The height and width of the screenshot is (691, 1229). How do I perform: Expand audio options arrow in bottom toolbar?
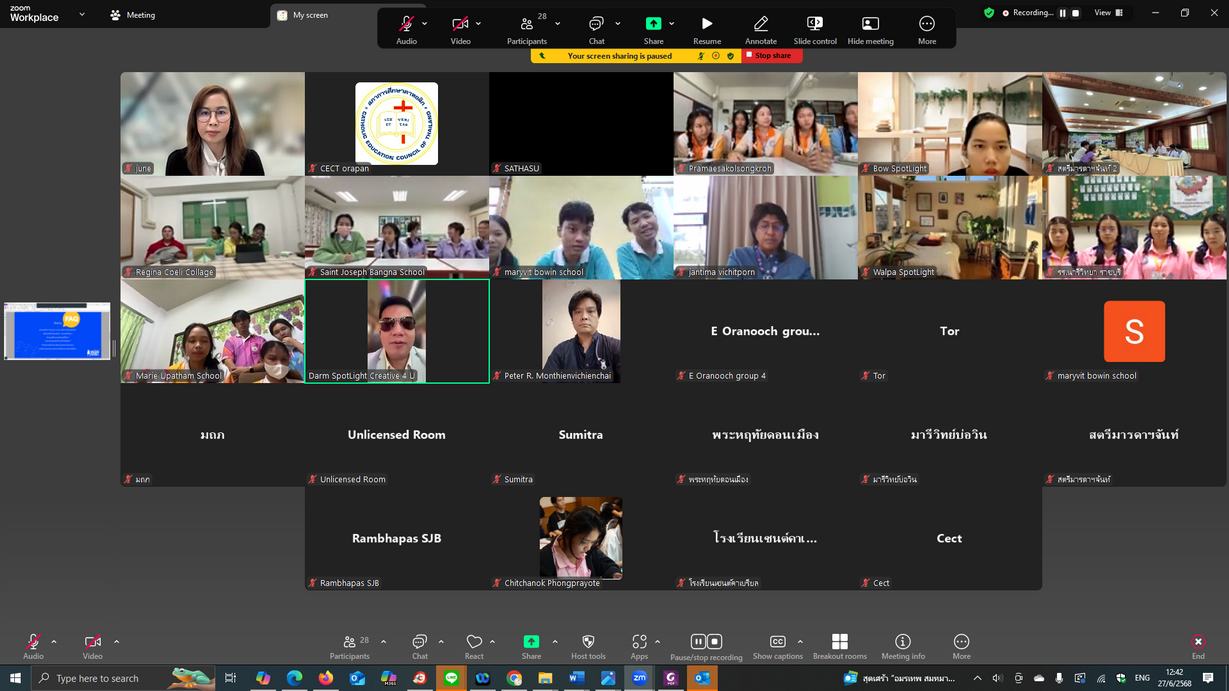click(54, 642)
